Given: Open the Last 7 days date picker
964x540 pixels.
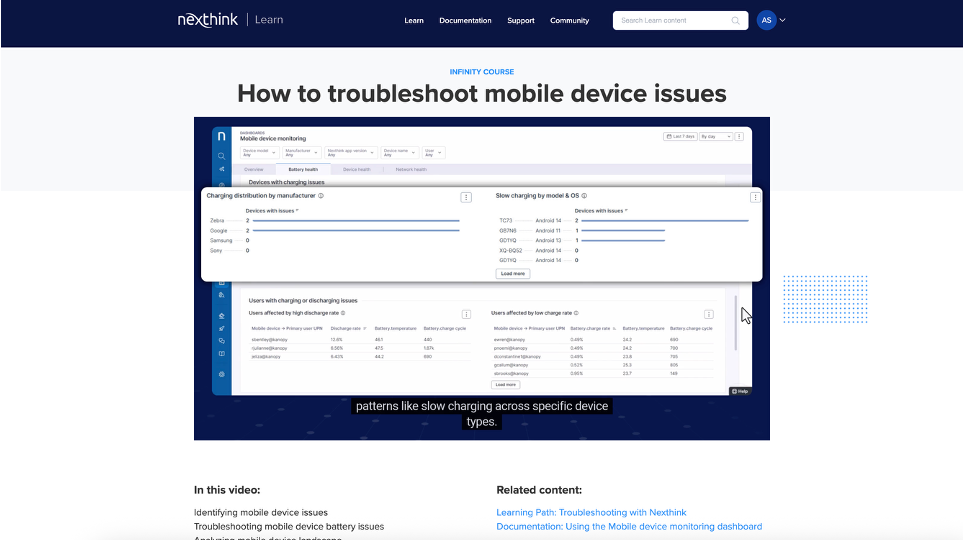Looking at the screenshot, I should coord(679,136).
